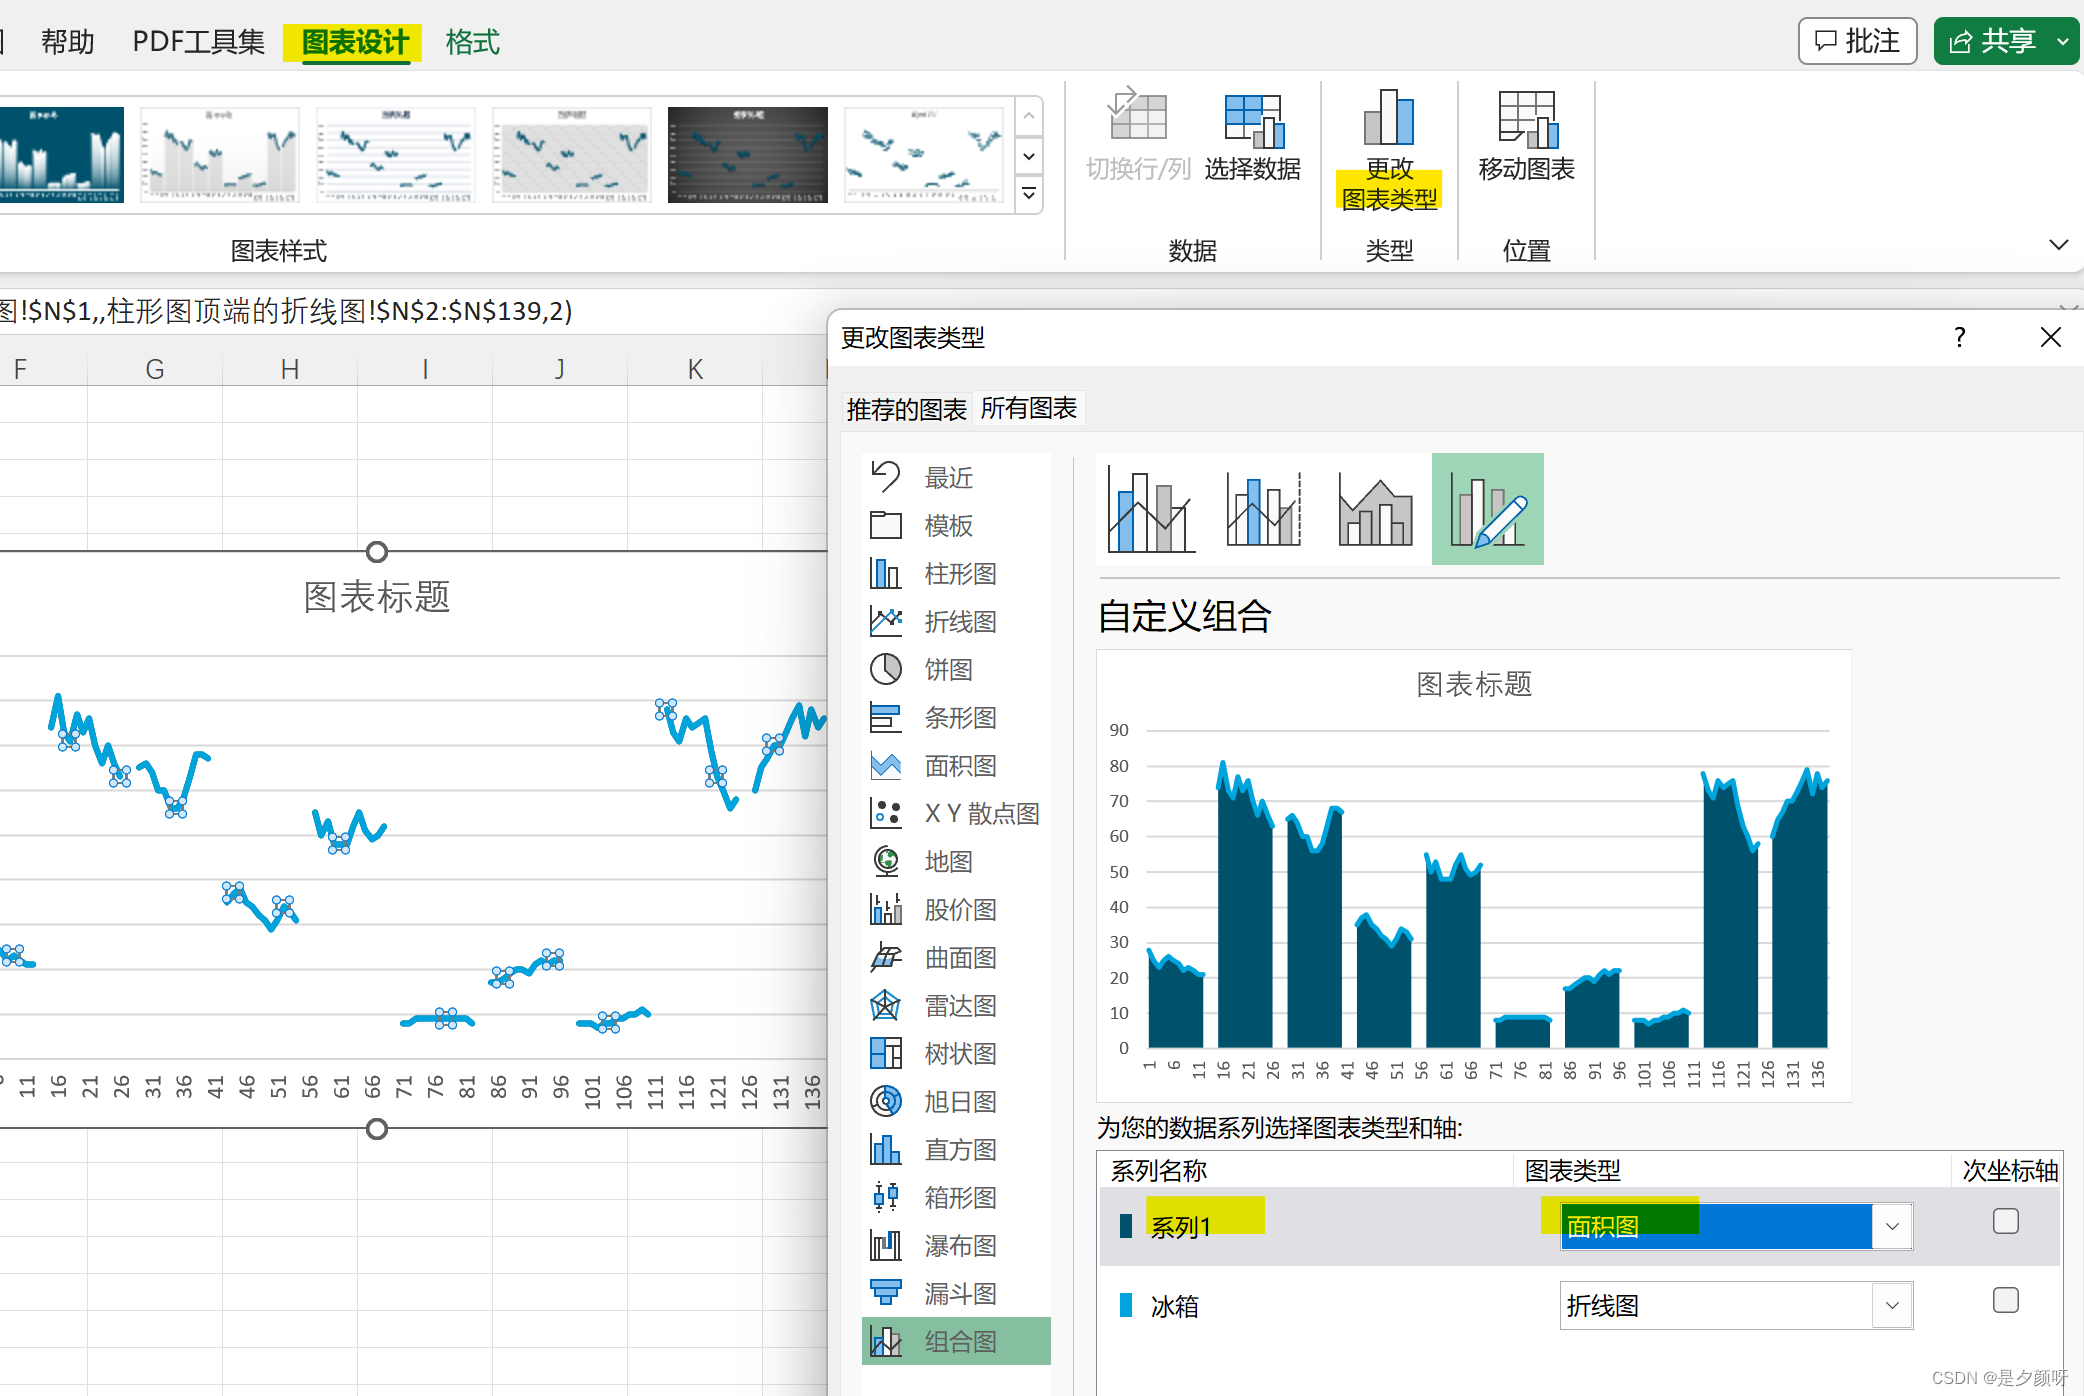This screenshot has width=2084, height=1396.
Task: Select 系列1 series name row
Action: click(x=1580, y=1227)
